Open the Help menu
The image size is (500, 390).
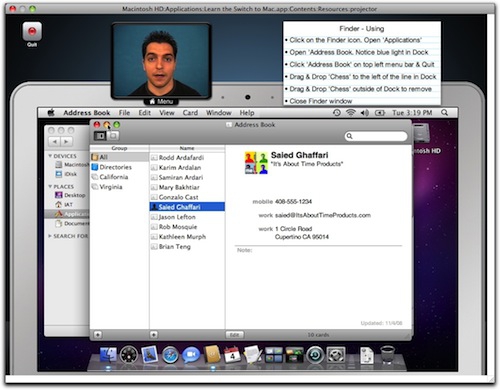click(247, 113)
